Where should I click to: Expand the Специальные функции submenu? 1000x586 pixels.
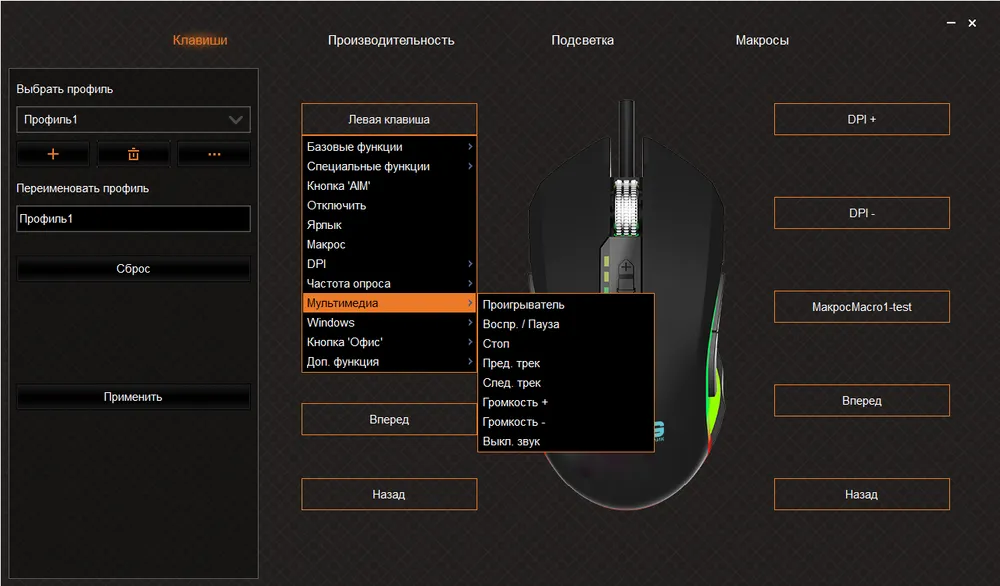pos(388,166)
